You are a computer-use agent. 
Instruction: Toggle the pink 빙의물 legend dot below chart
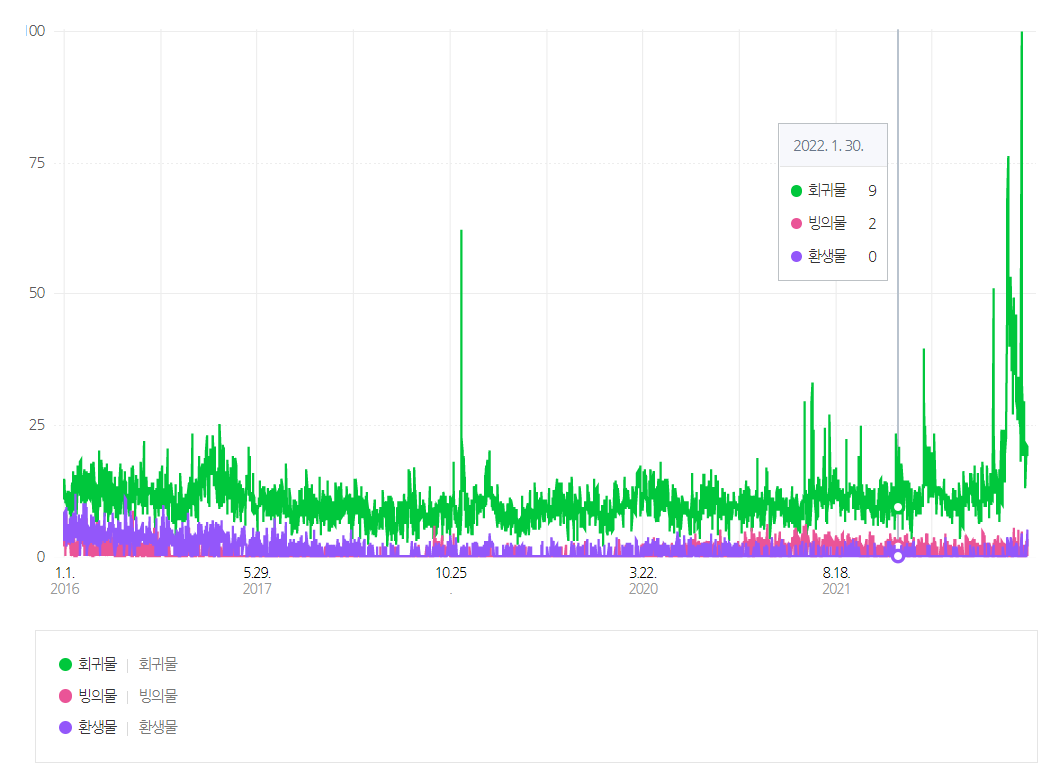point(66,696)
